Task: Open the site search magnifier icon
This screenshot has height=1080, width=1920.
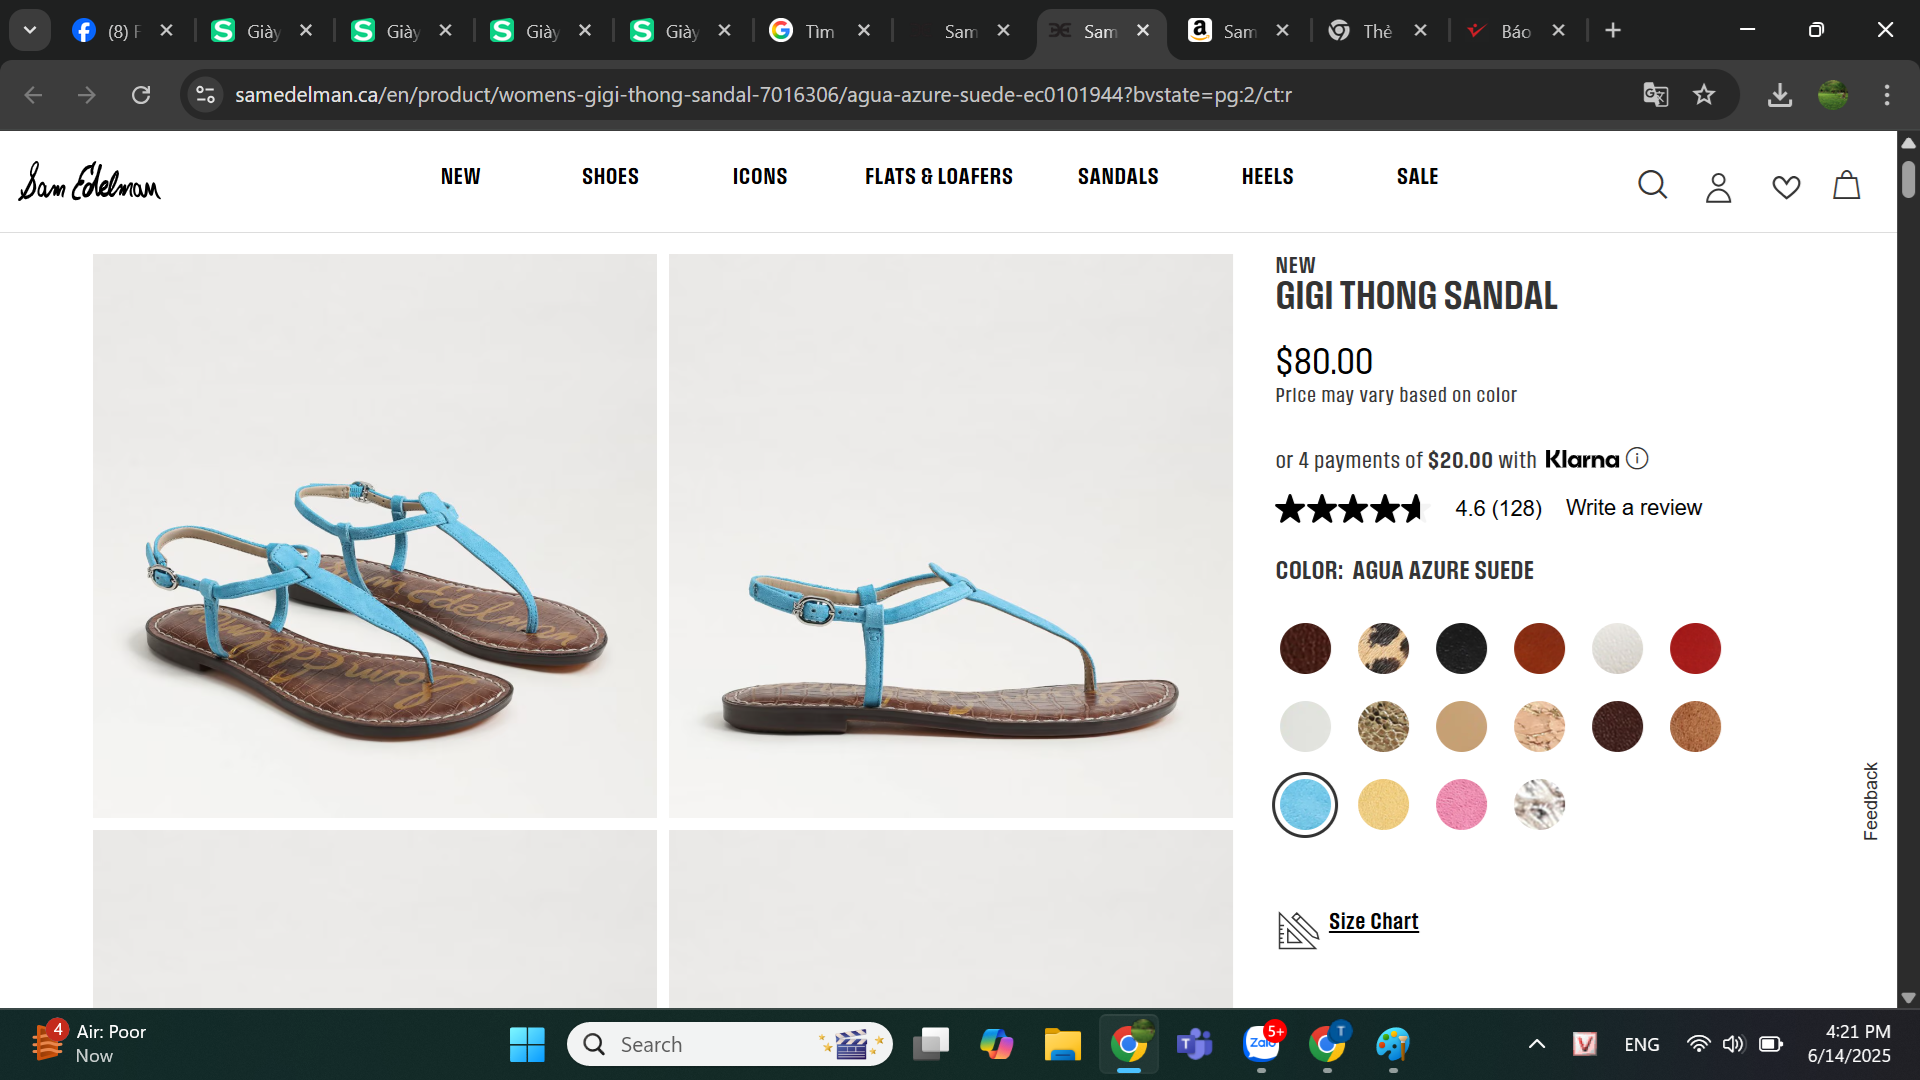Action: (x=1652, y=185)
